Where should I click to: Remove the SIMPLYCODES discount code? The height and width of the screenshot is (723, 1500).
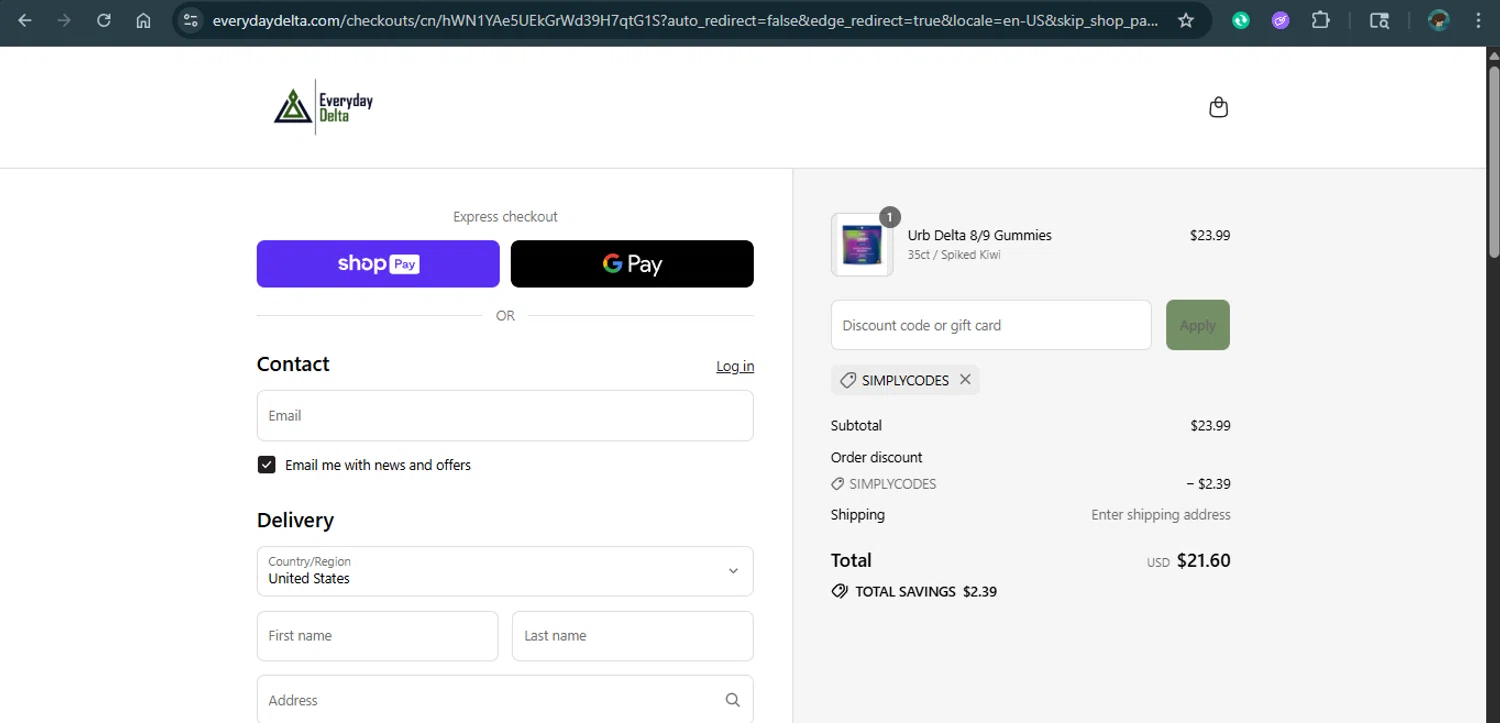(x=965, y=380)
